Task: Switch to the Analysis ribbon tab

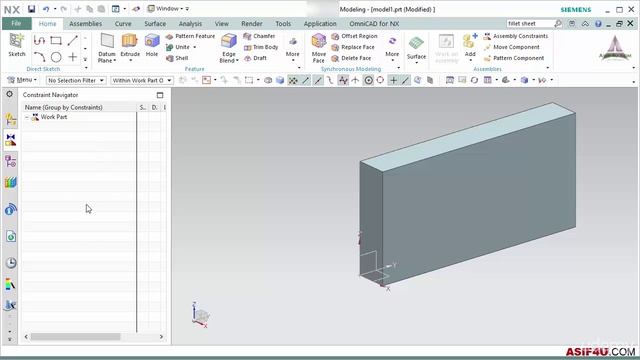Action: (190, 24)
